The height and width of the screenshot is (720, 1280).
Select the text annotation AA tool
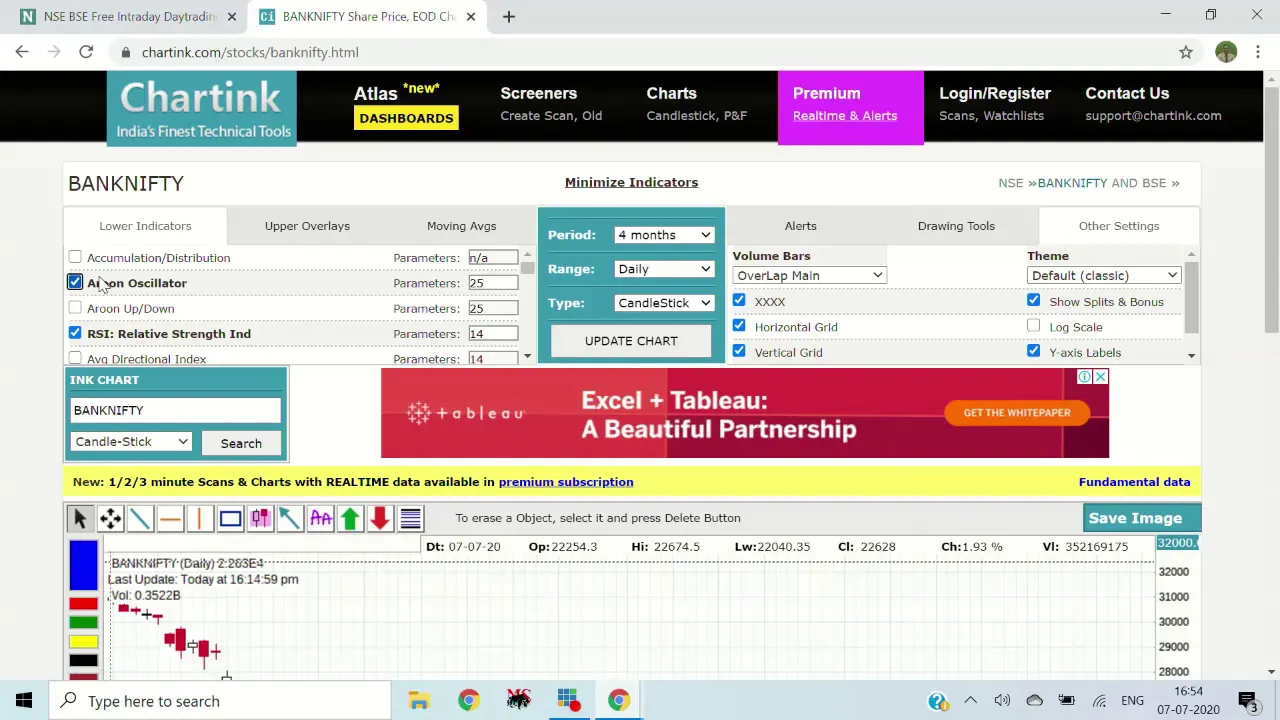click(x=320, y=518)
